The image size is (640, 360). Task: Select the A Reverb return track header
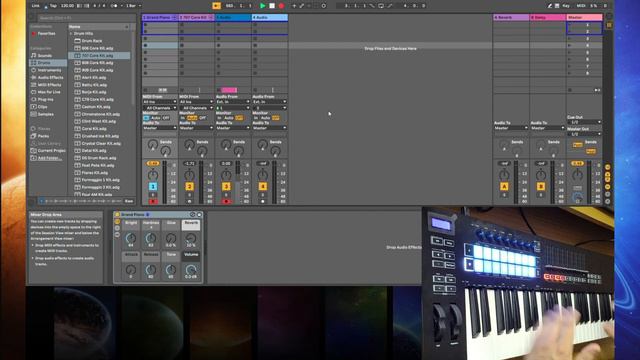(x=511, y=18)
